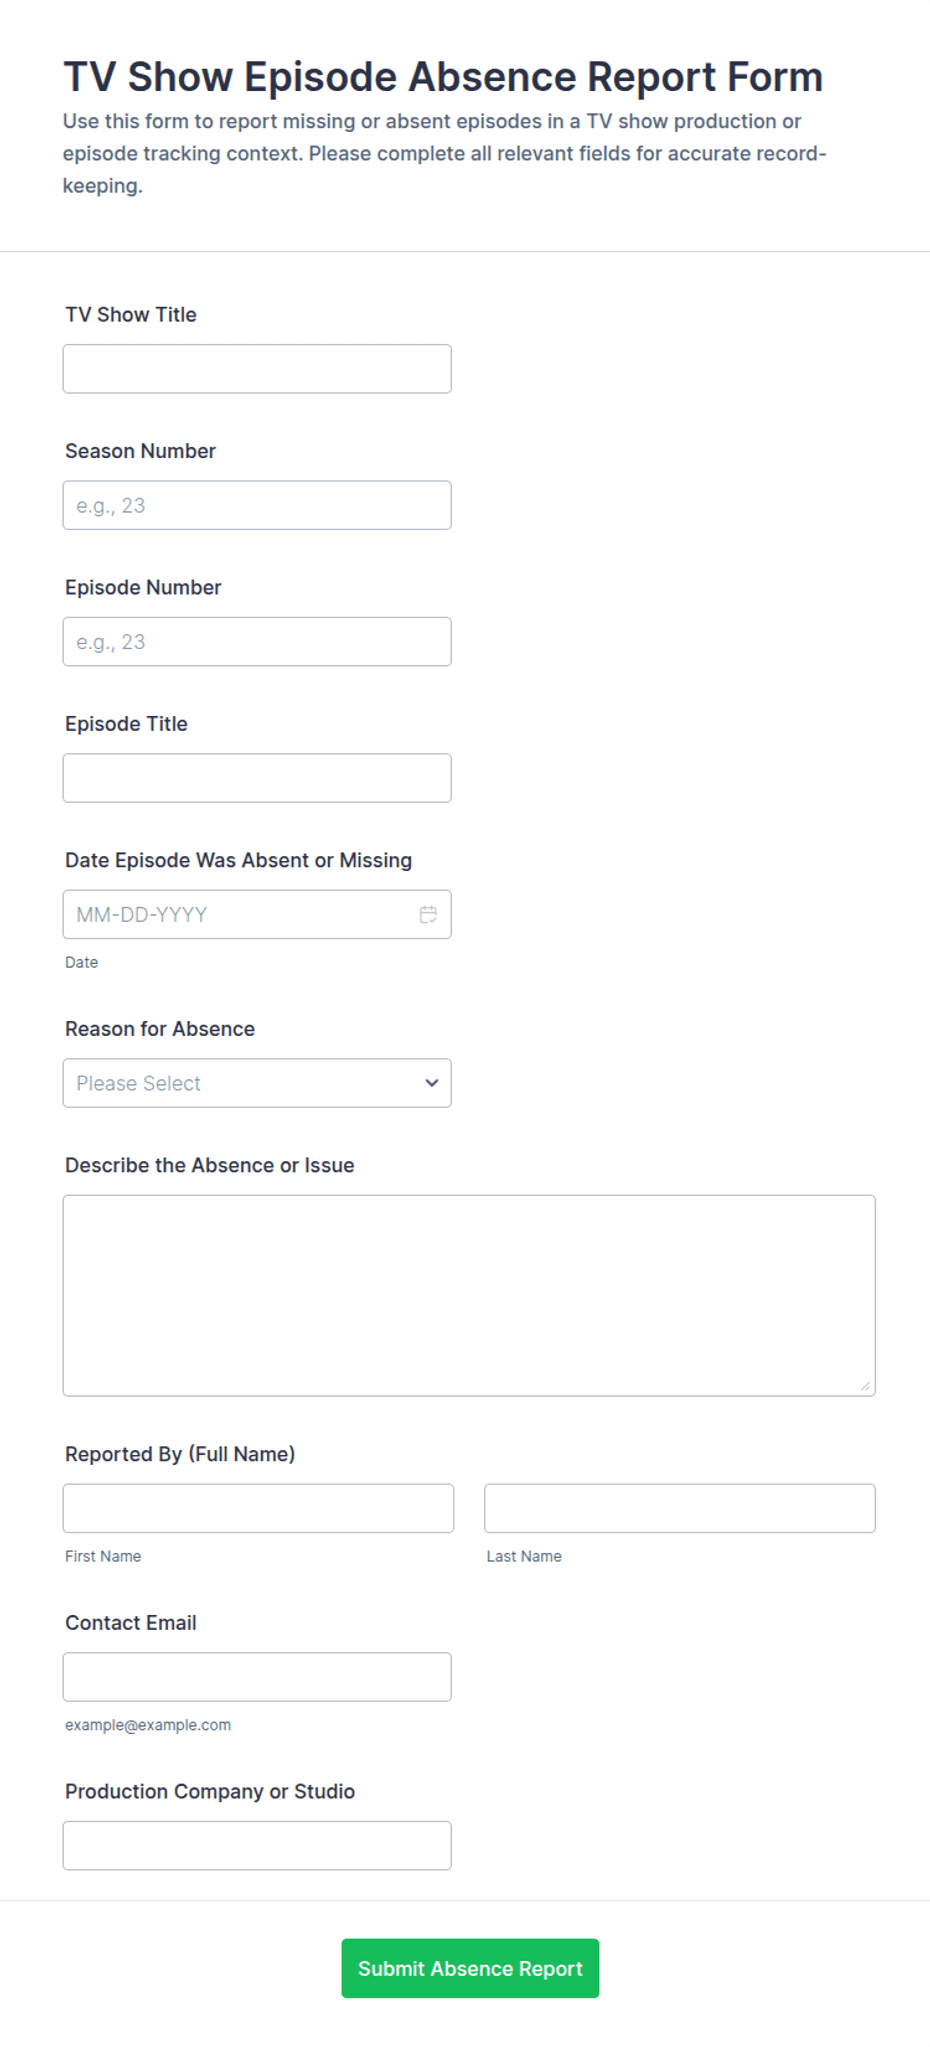
Task: Click the Date Episode Was Absent label
Action: 238,860
